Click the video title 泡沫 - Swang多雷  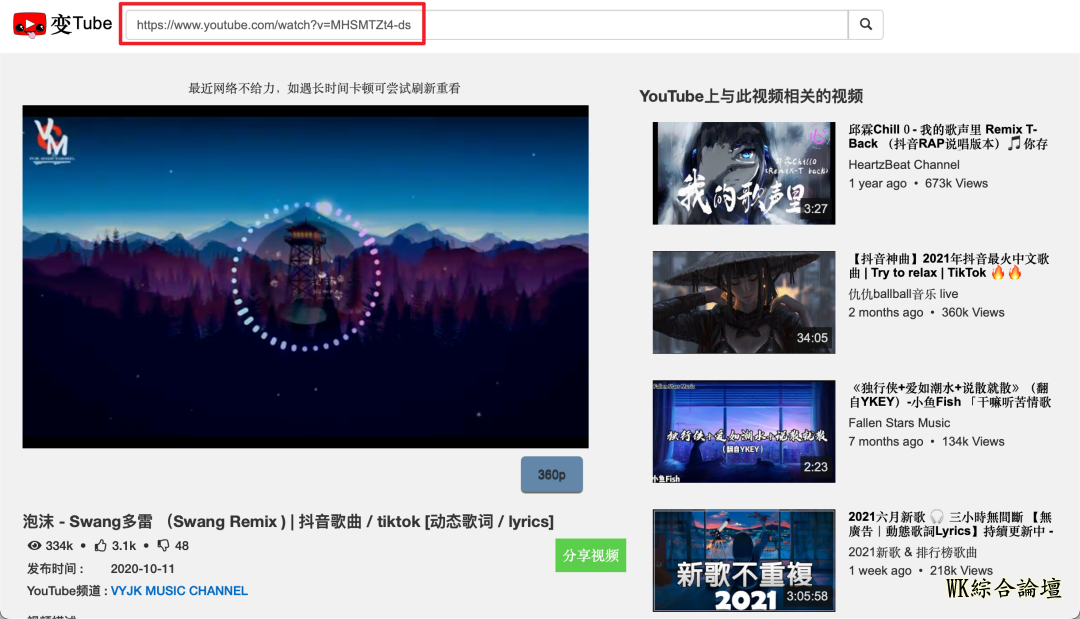tap(288, 521)
